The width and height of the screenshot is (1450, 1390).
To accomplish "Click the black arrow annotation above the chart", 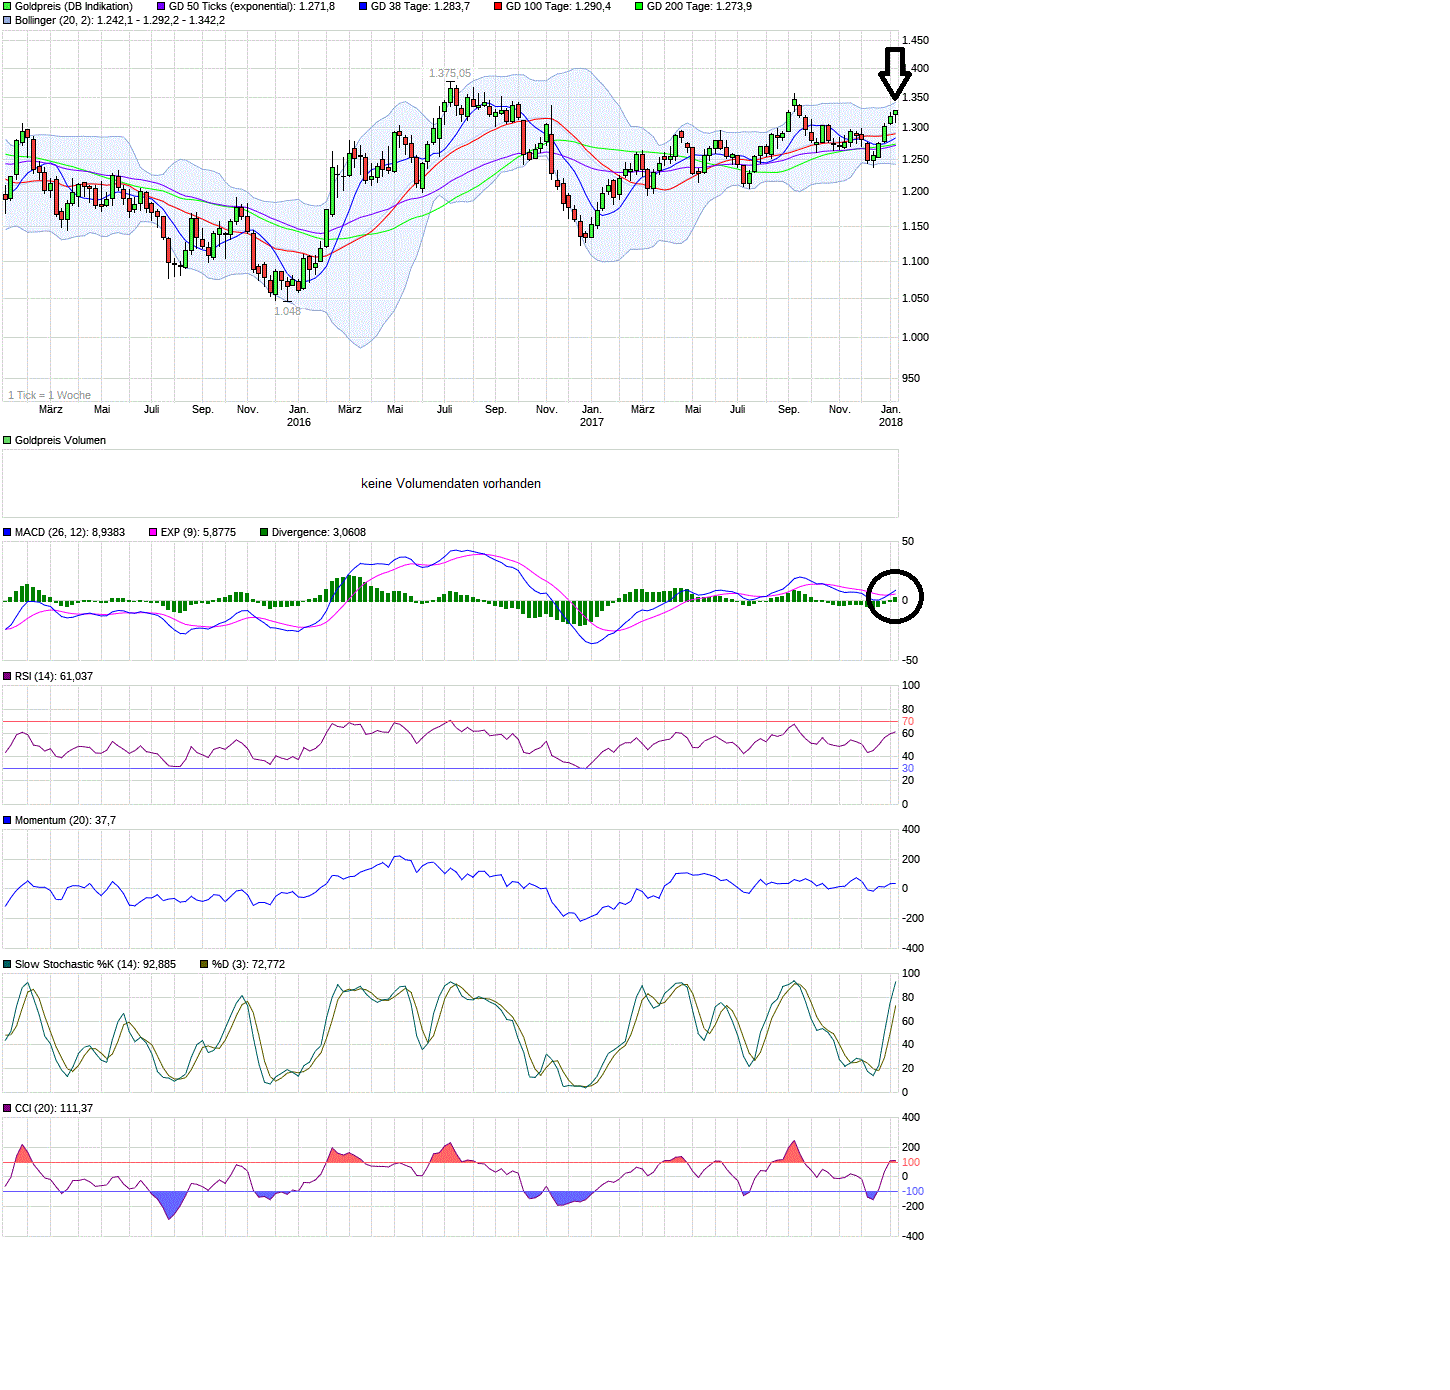I will click(897, 70).
